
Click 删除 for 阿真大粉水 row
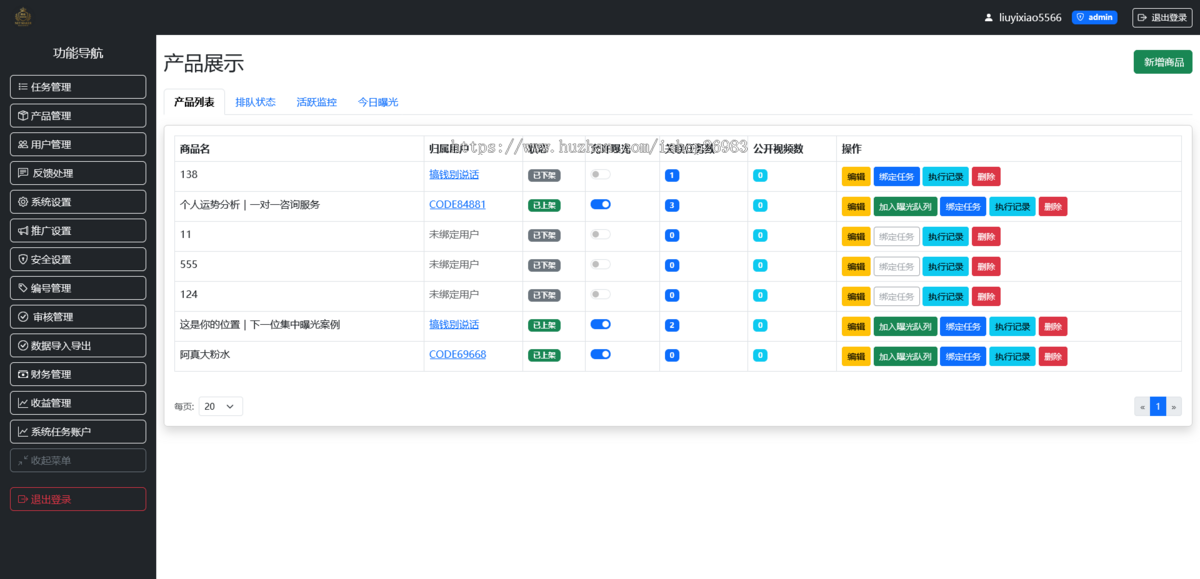(x=1053, y=356)
